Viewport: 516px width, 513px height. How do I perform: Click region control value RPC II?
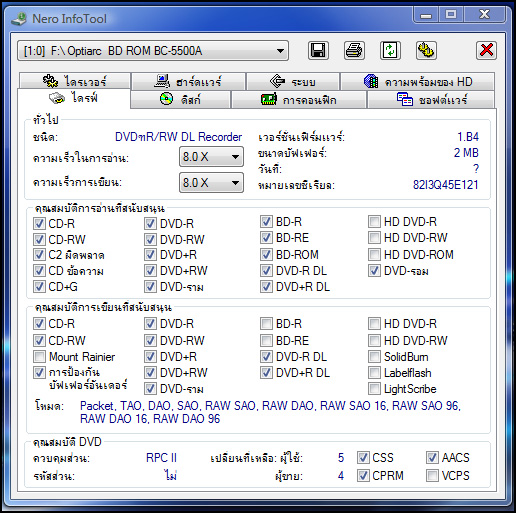click(161, 458)
